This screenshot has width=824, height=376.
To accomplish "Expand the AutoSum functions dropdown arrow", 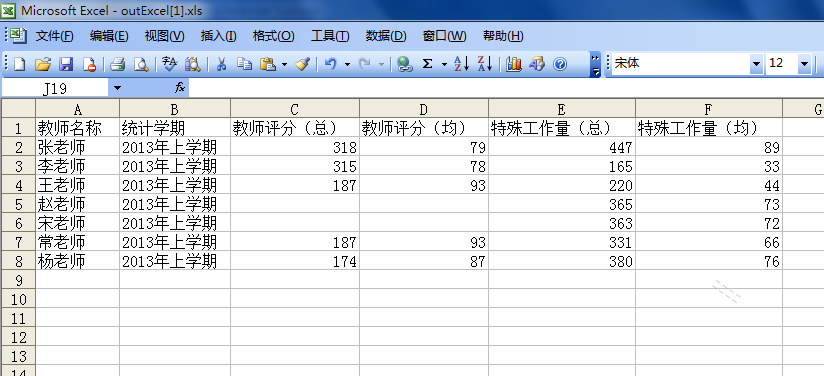I will click(444, 65).
